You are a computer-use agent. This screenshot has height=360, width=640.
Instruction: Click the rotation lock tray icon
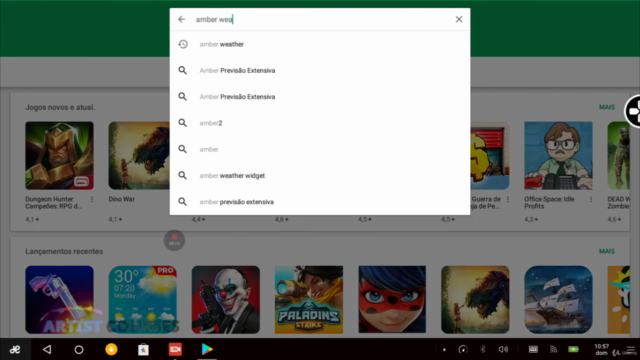pyautogui.click(x=463, y=349)
